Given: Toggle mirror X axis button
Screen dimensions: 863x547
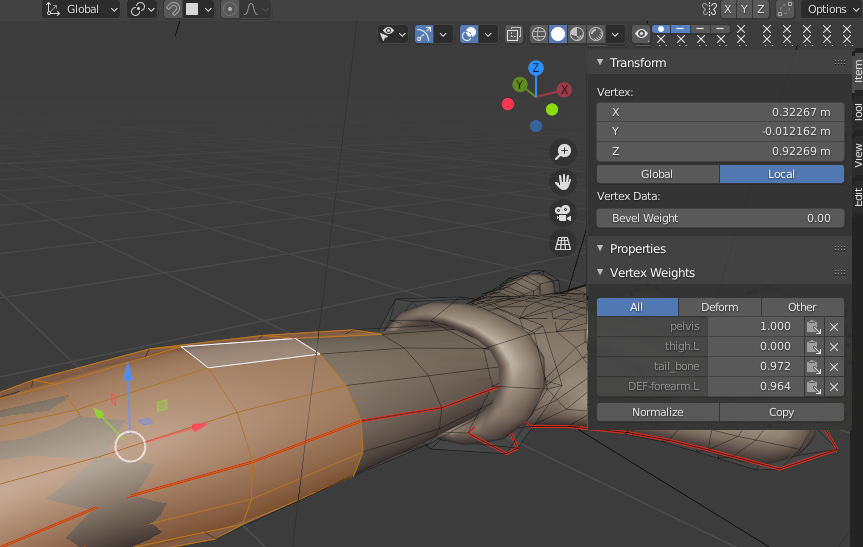Looking at the screenshot, I should click(728, 9).
